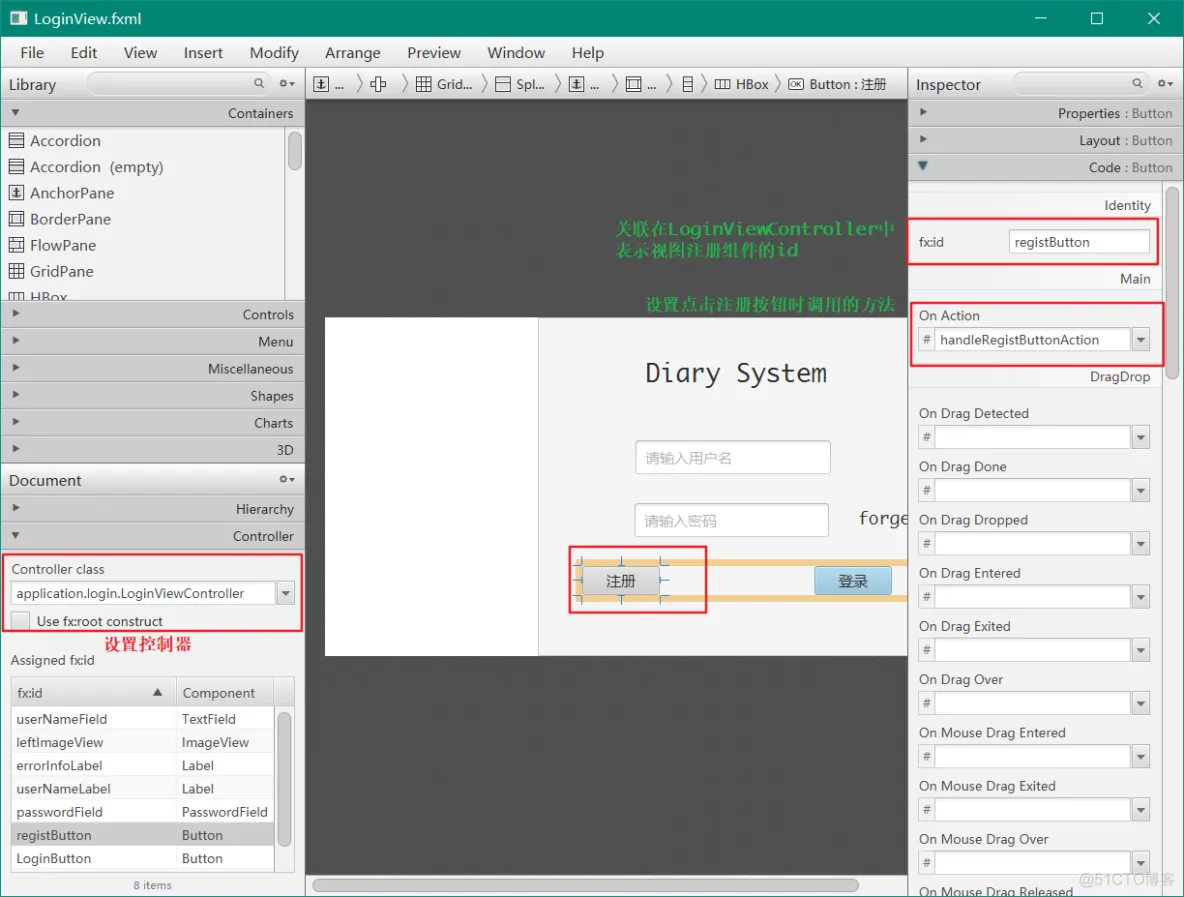This screenshot has height=897, width=1184.
Task: Choose the BorderPane container icon
Action: coord(16,219)
